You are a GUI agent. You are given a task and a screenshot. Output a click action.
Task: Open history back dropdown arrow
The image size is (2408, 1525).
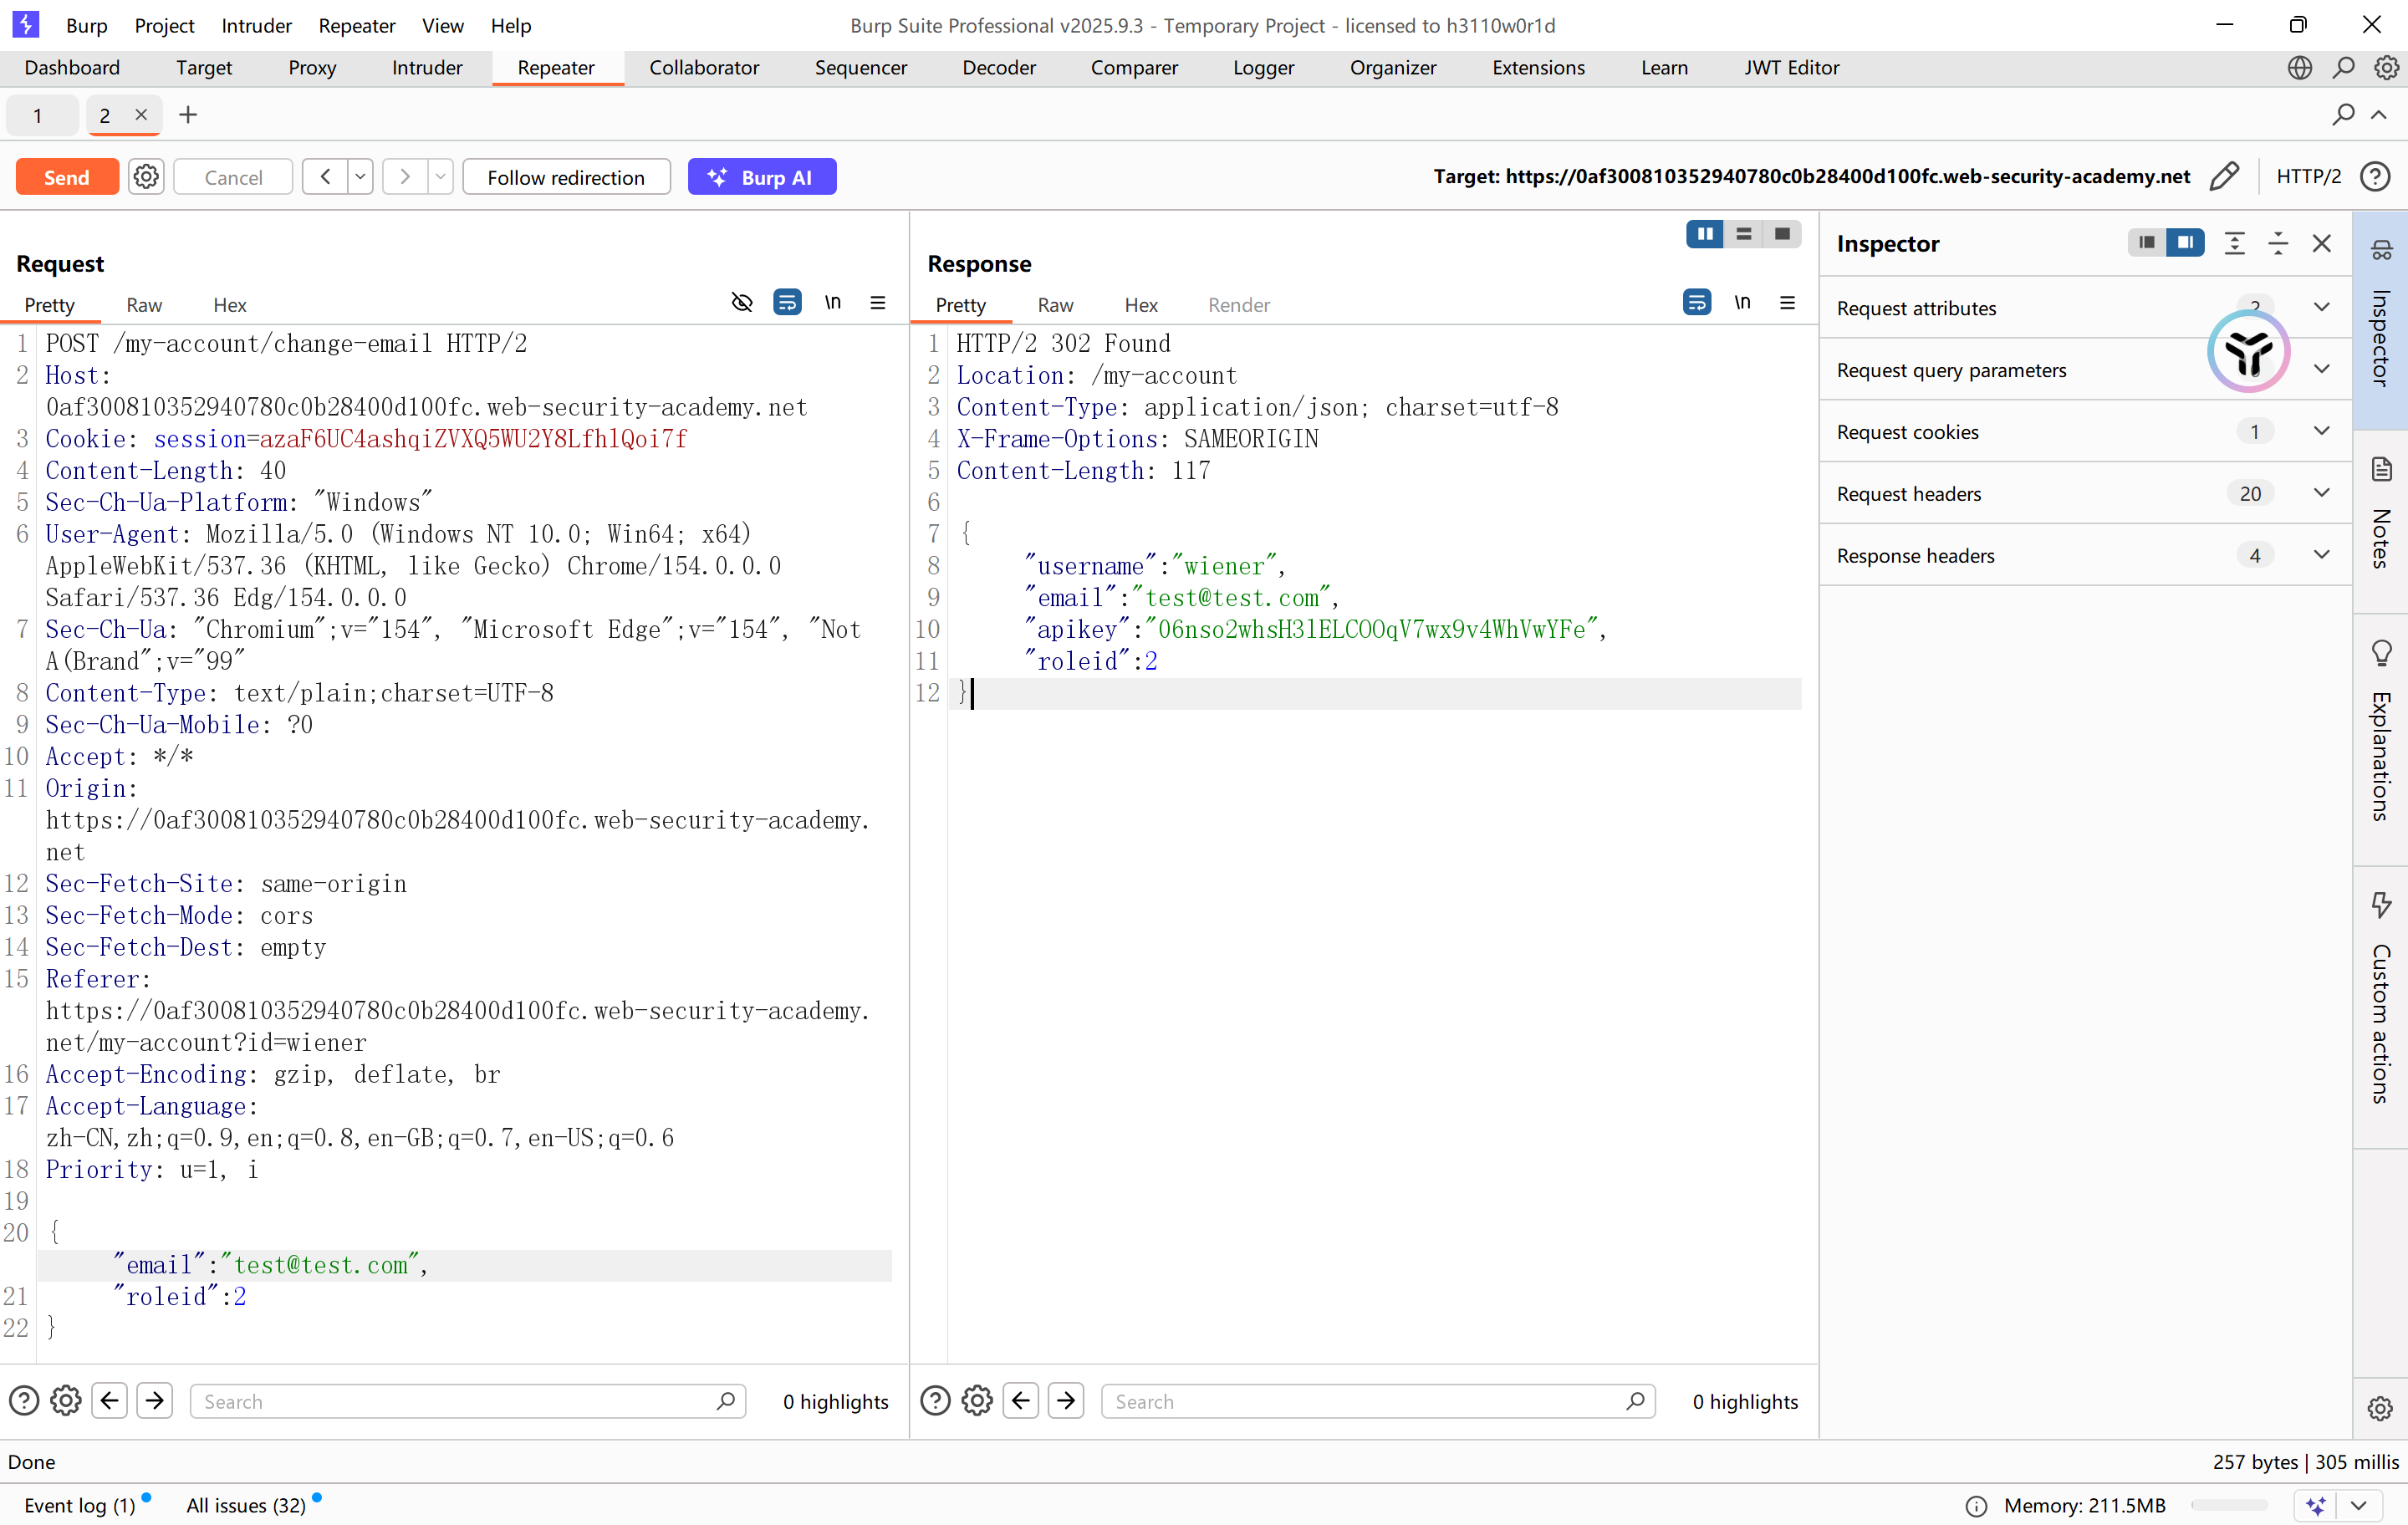[360, 177]
